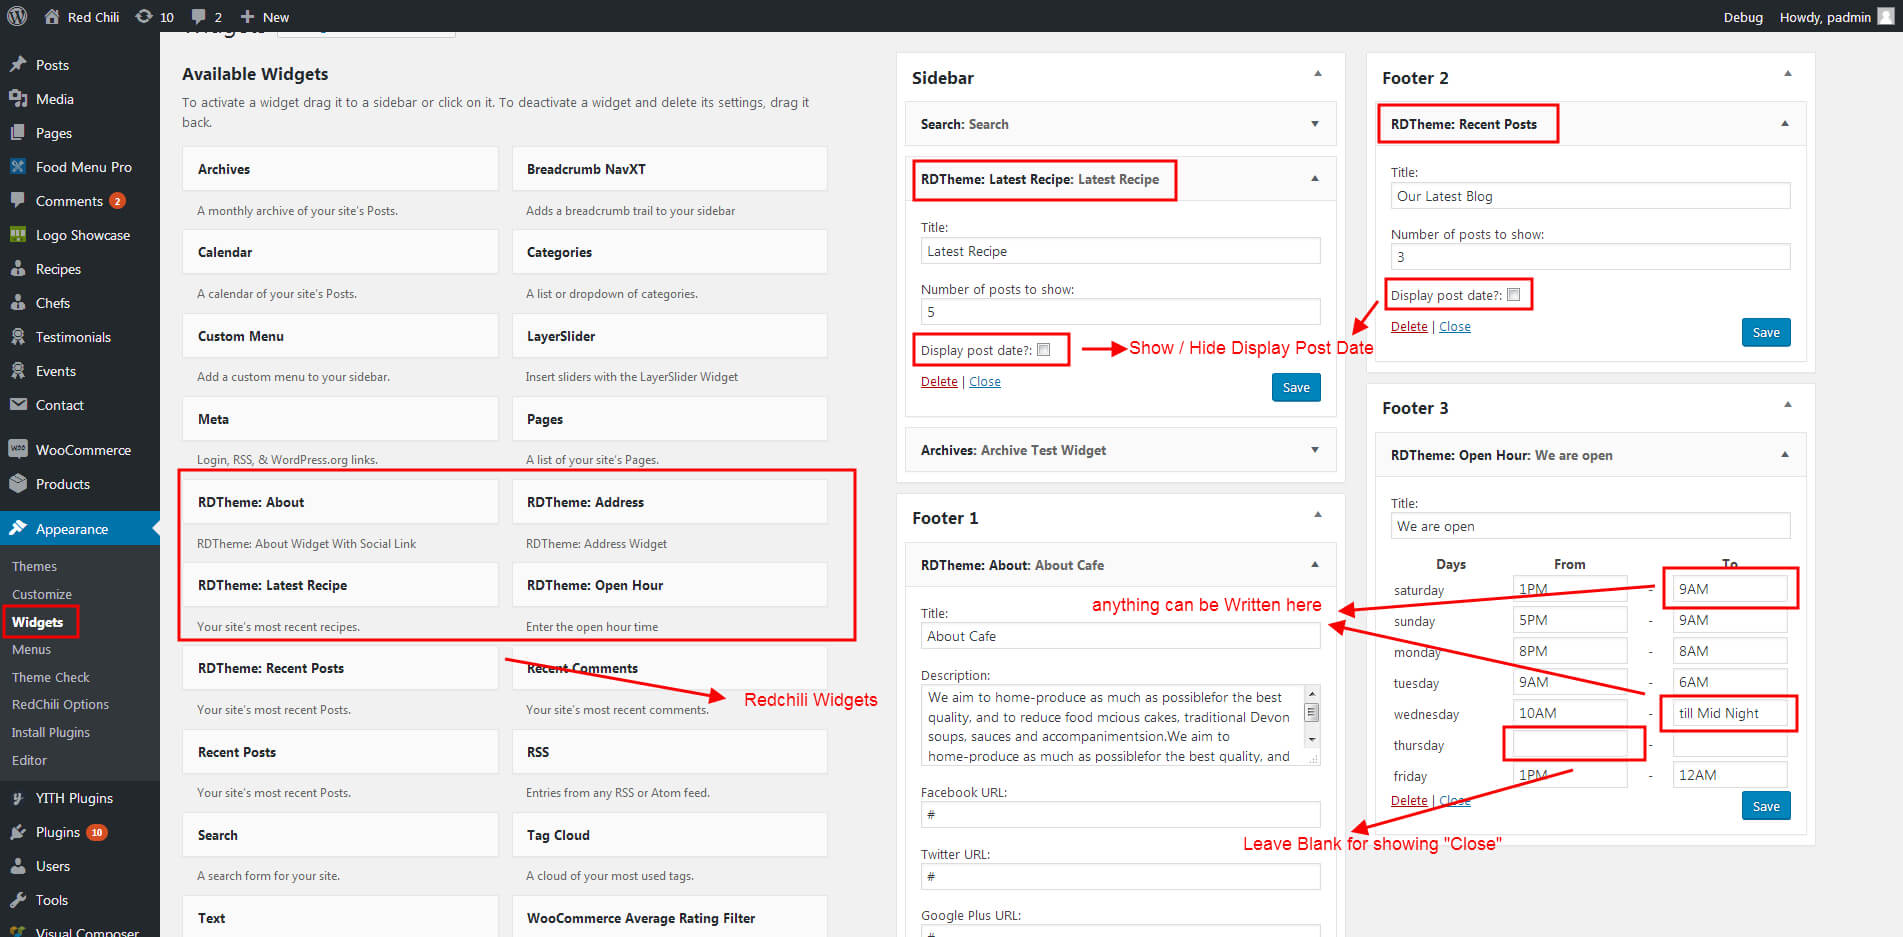1903x937 pixels.
Task: Click the Products box icon
Action: click(18, 484)
